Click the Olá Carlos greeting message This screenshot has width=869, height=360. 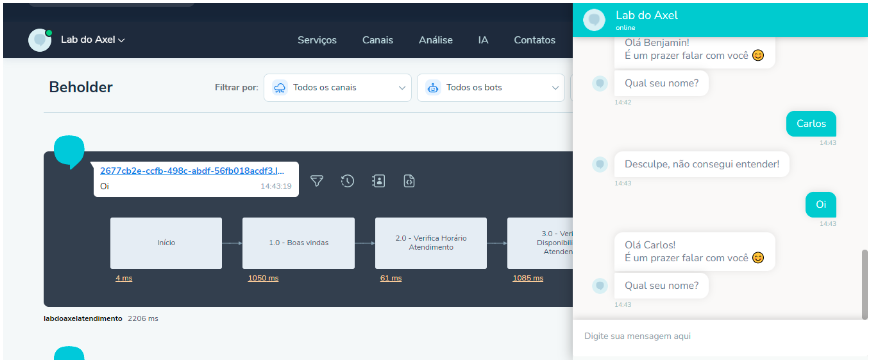(x=694, y=251)
